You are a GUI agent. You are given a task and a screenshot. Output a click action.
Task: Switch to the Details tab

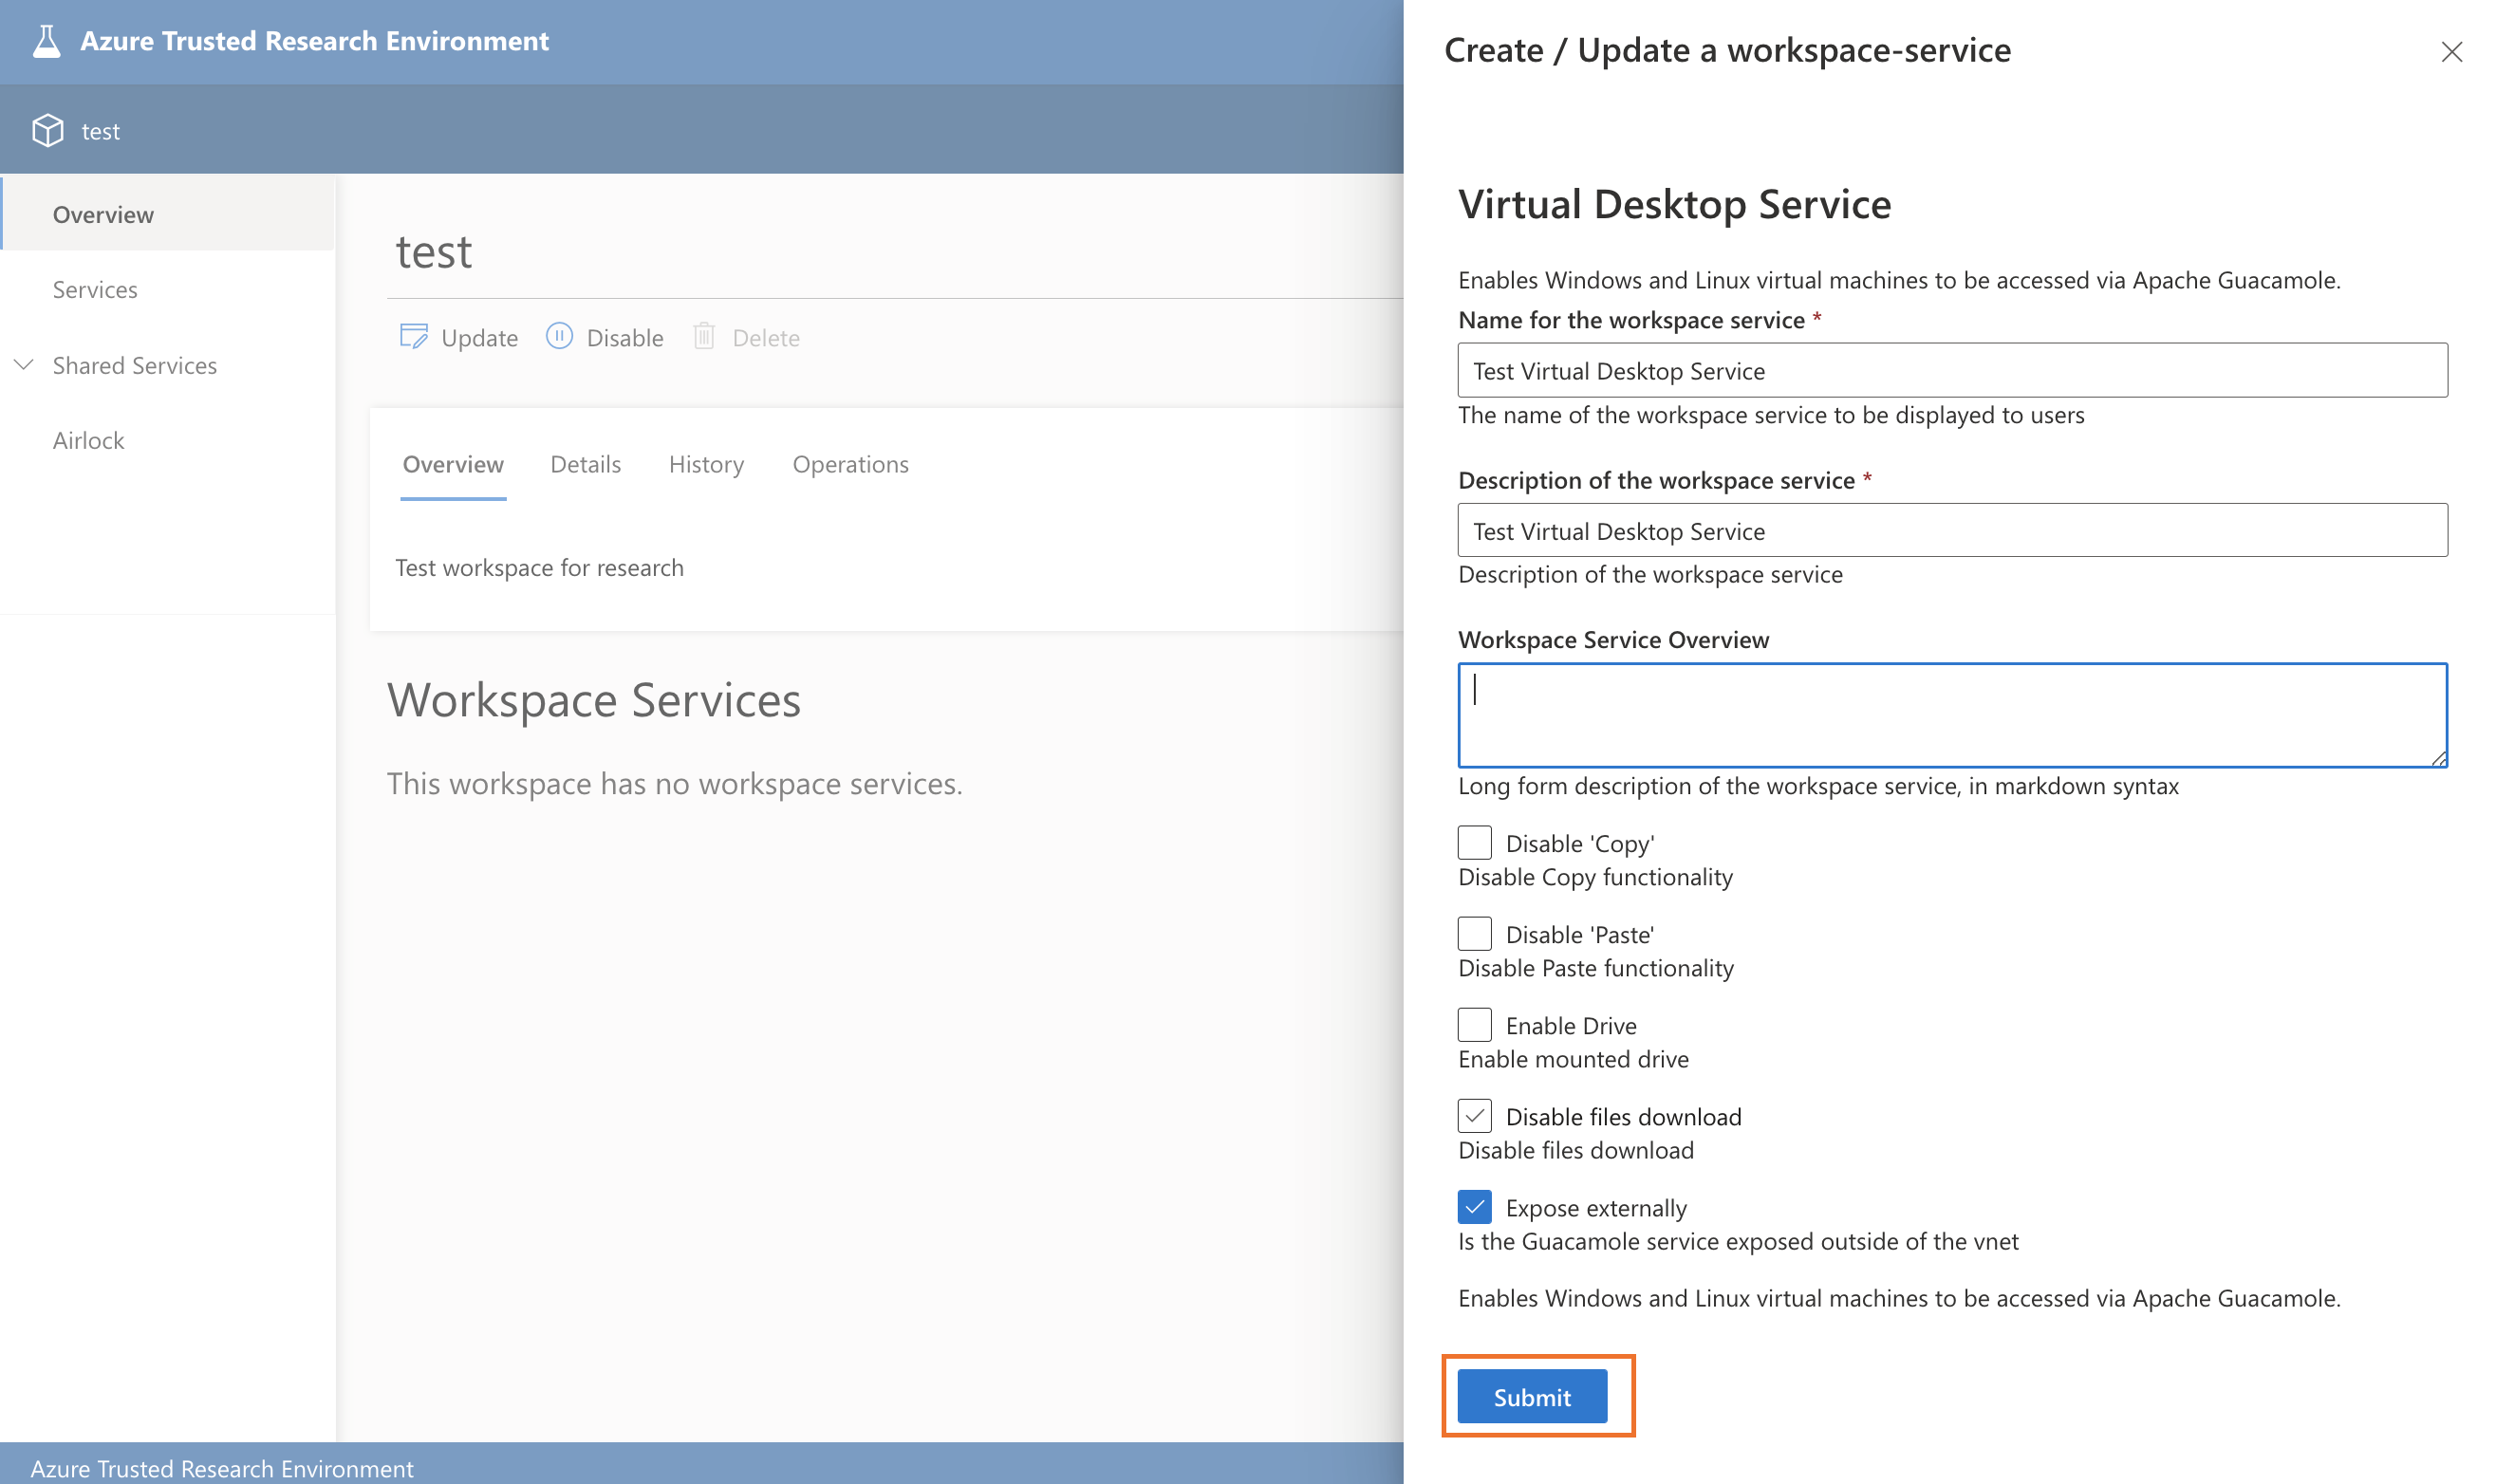tap(584, 464)
